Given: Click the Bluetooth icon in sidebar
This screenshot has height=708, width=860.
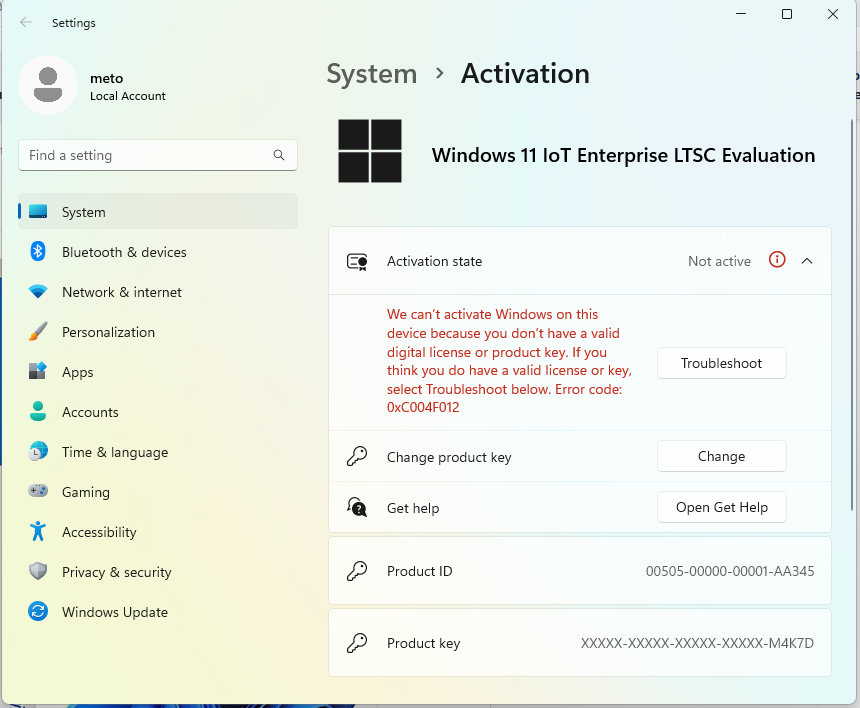Looking at the screenshot, I should (x=38, y=252).
